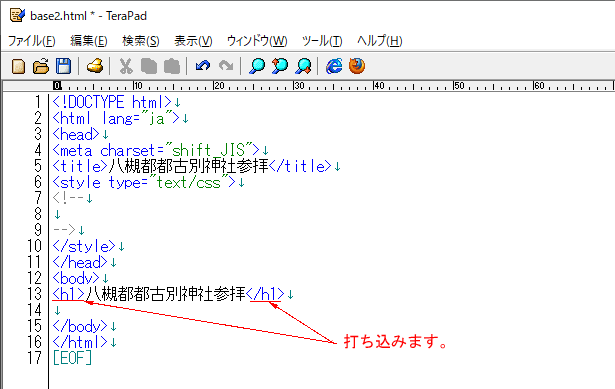Viewport: 615px width, 389px height.
Task: Save the document with floppy disk icon
Action: (63, 66)
